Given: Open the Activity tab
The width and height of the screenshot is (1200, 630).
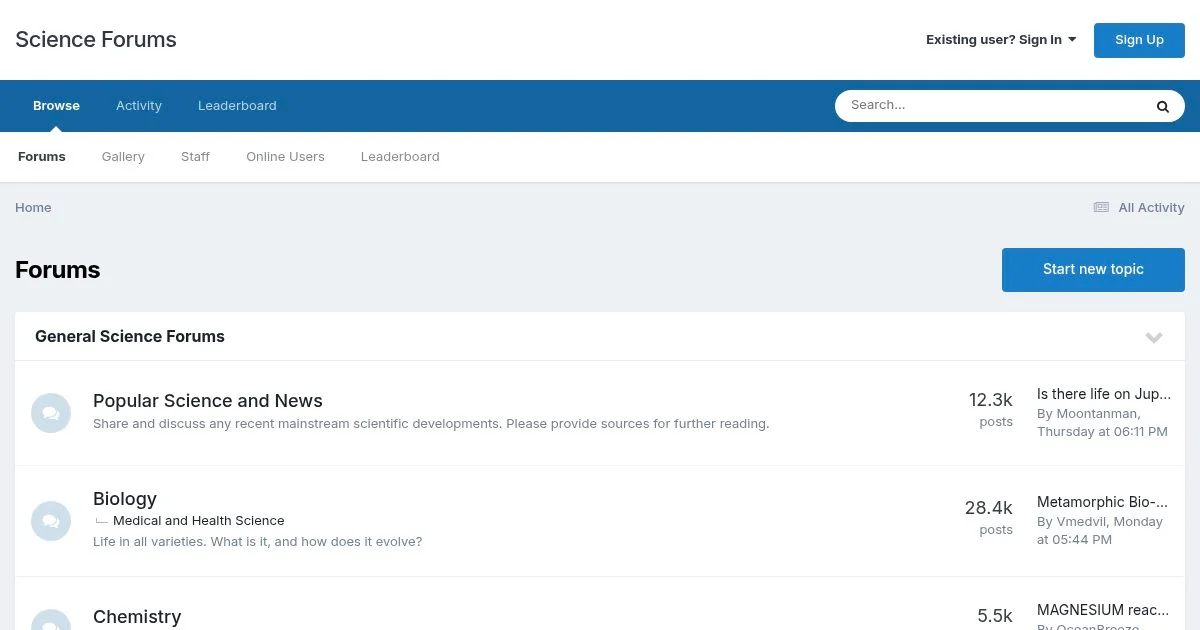Looking at the screenshot, I should [x=139, y=106].
